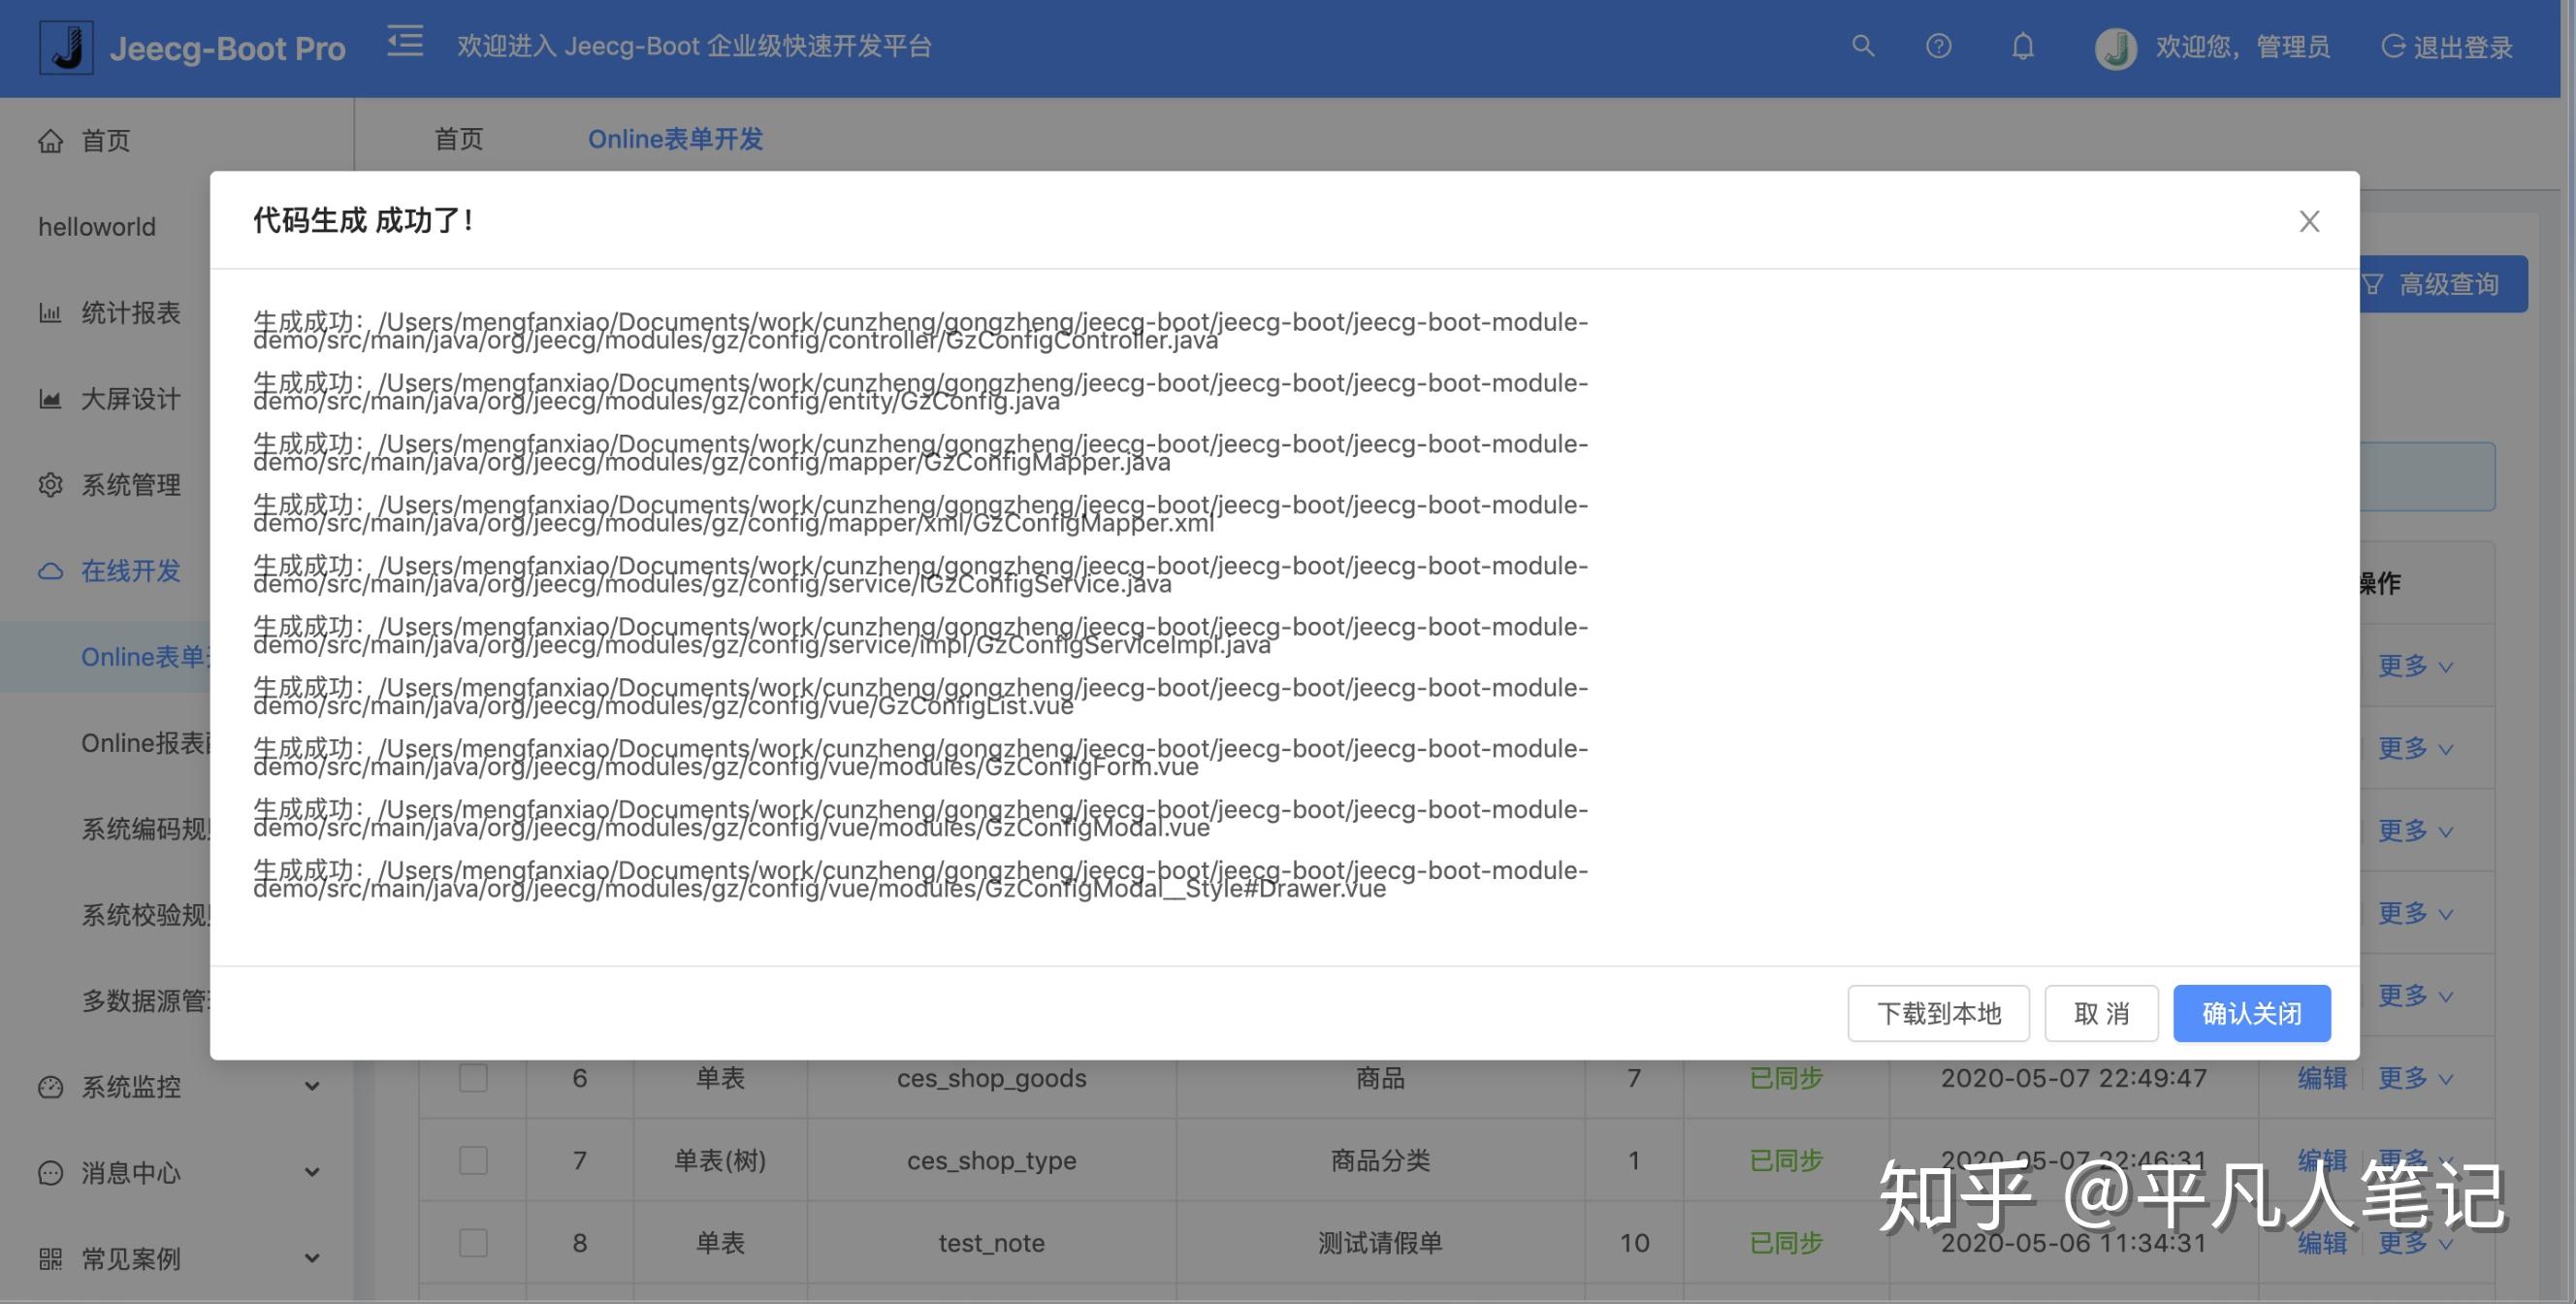
Task: Check the checkbox for ces_shop_type row
Action: point(472,1160)
